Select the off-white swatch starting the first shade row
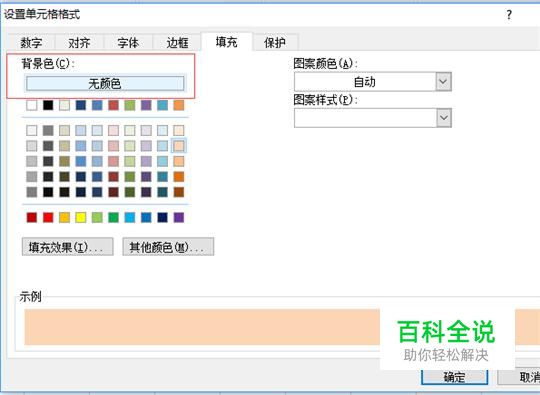The height and width of the screenshot is (395, 540). pyautogui.click(x=32, y=130)
